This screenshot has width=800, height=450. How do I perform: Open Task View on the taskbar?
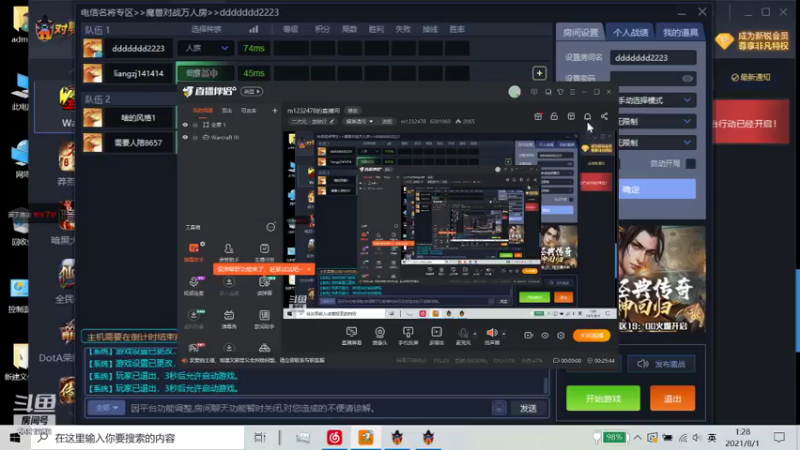coord(260,437)
